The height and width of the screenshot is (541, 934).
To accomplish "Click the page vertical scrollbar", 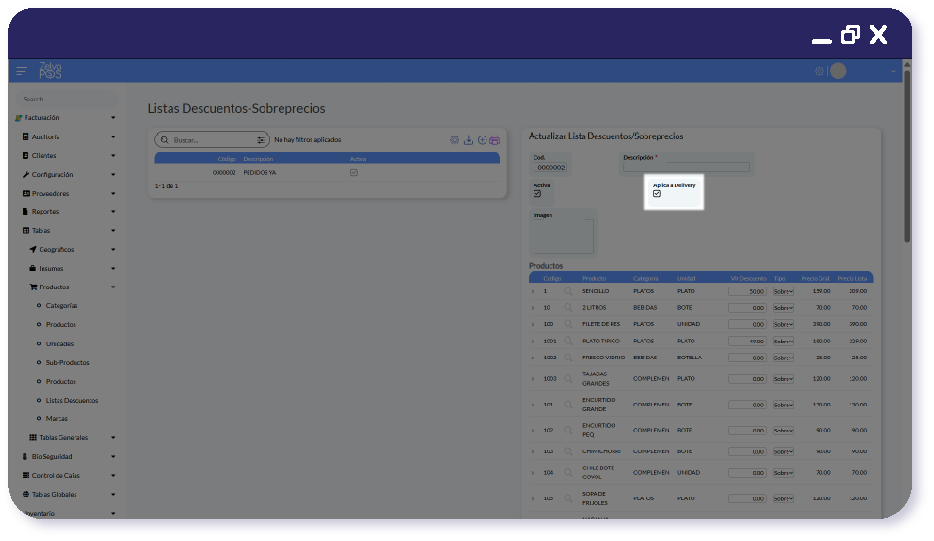I will [907, 156].
